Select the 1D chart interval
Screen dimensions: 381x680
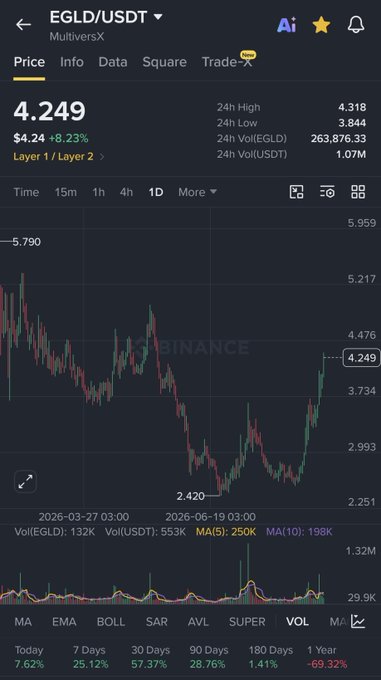[156, 192]
